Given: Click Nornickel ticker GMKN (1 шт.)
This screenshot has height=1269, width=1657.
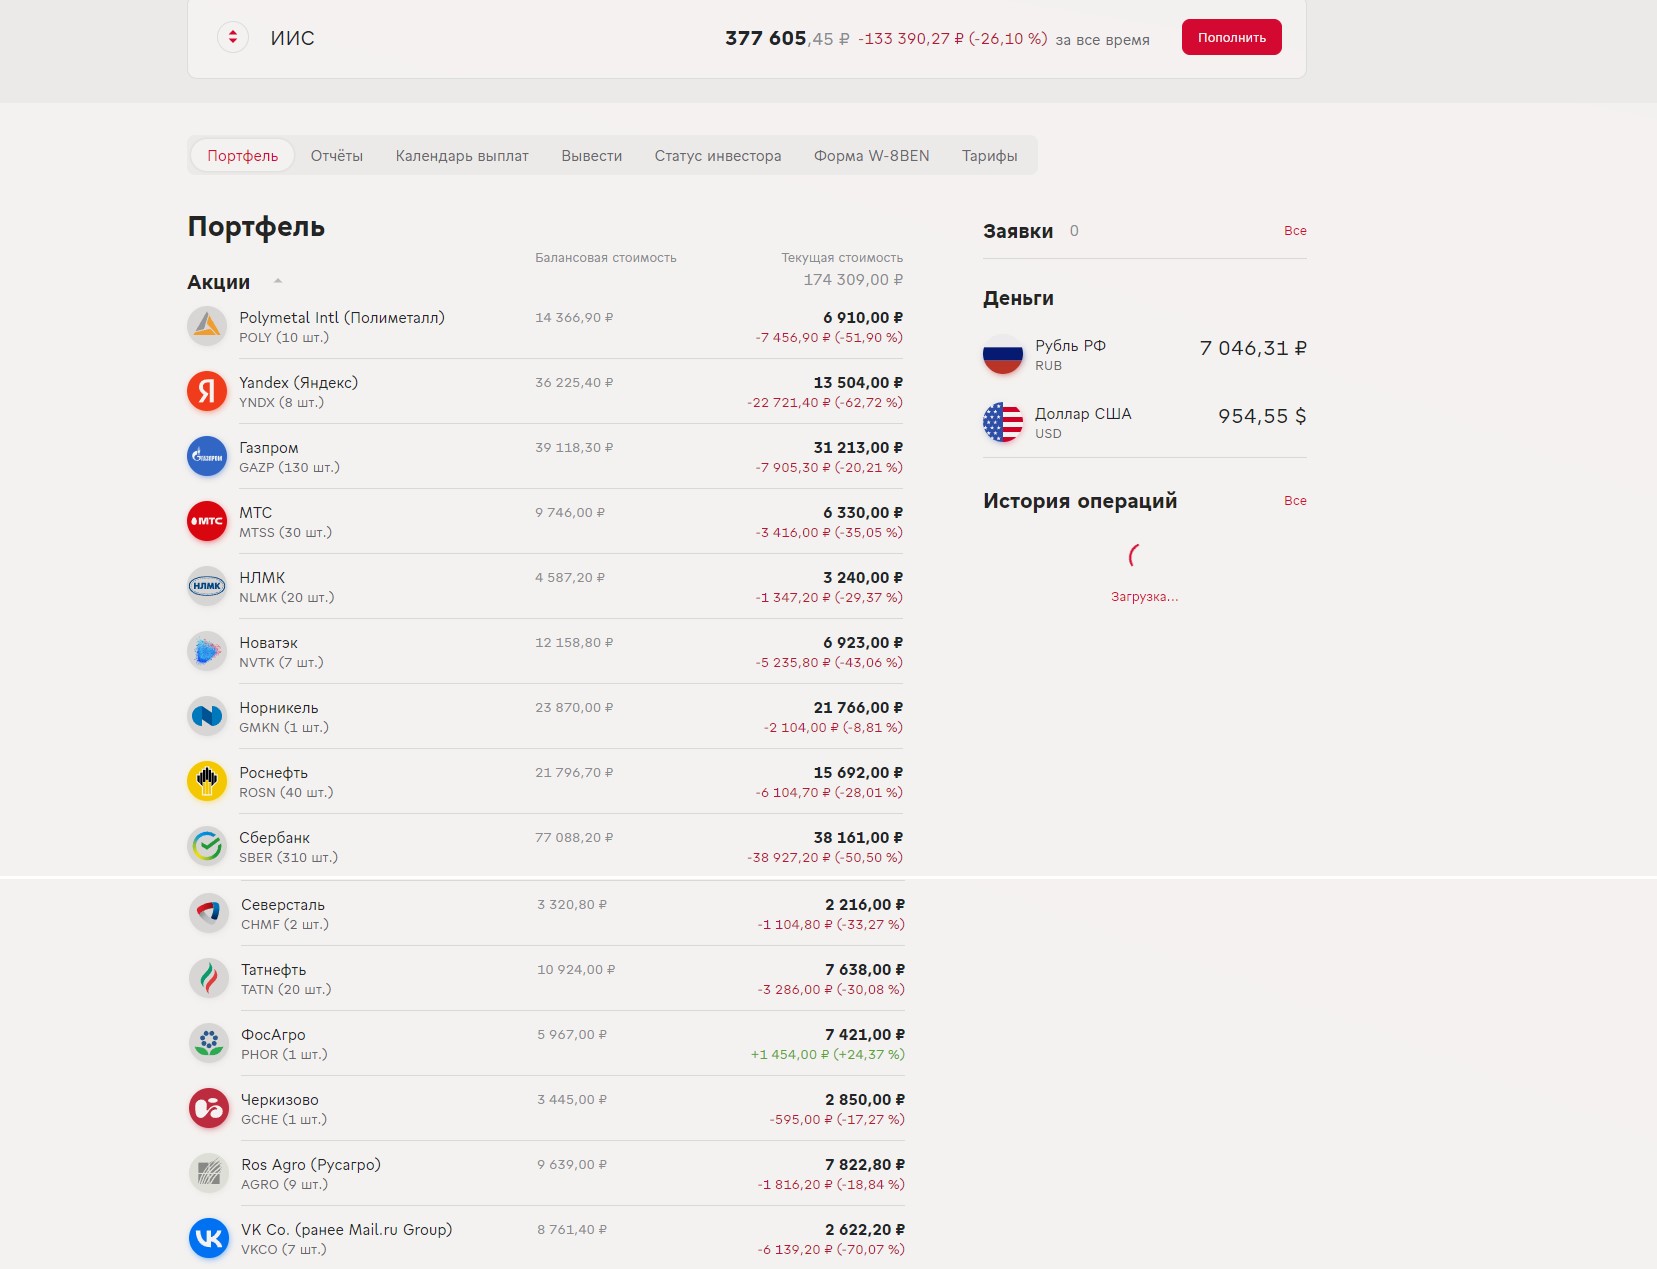Looking at the screenshot, I should pos(284,727).
